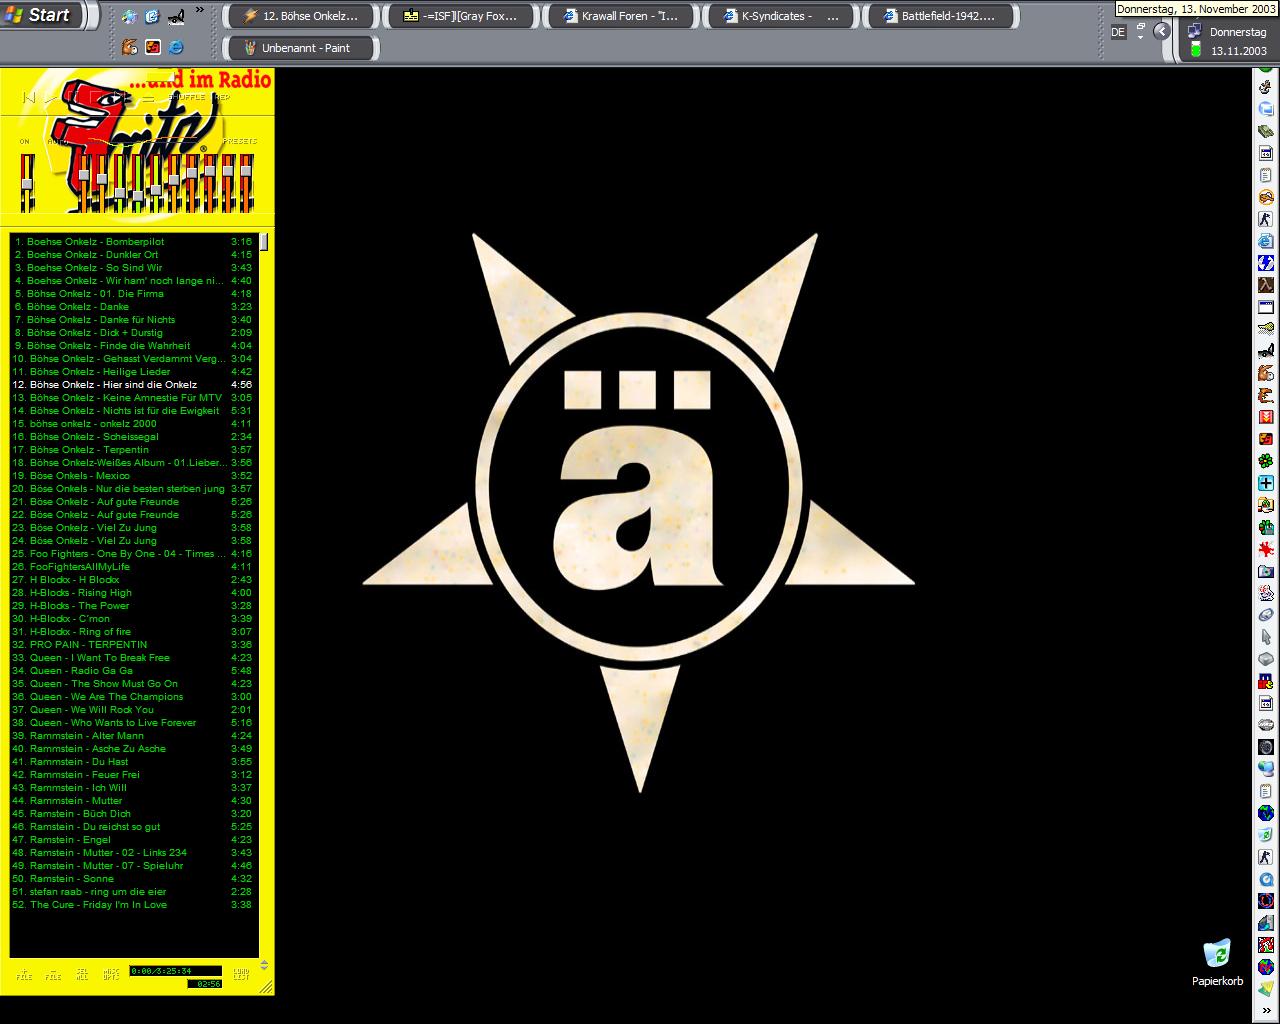Switch to Unbenannt - Paint taskbar button
The height and width of the screenshot is (1024, 1280).
click(299, 47)
